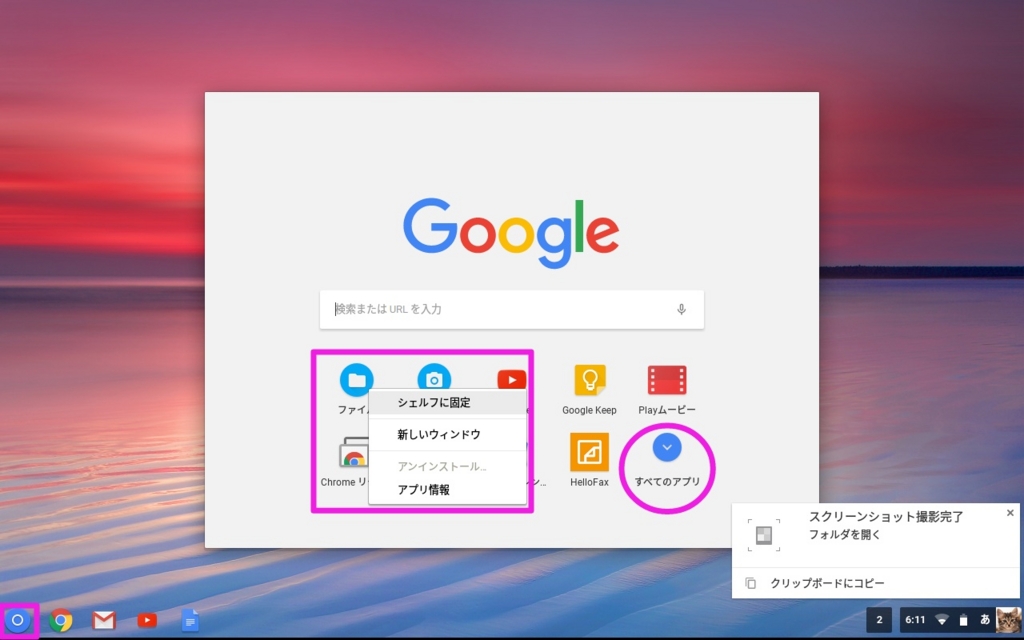Screen dimensions: 1024x640
Task: Open the Camera app icon in launcher
Action: click(434, 376)
